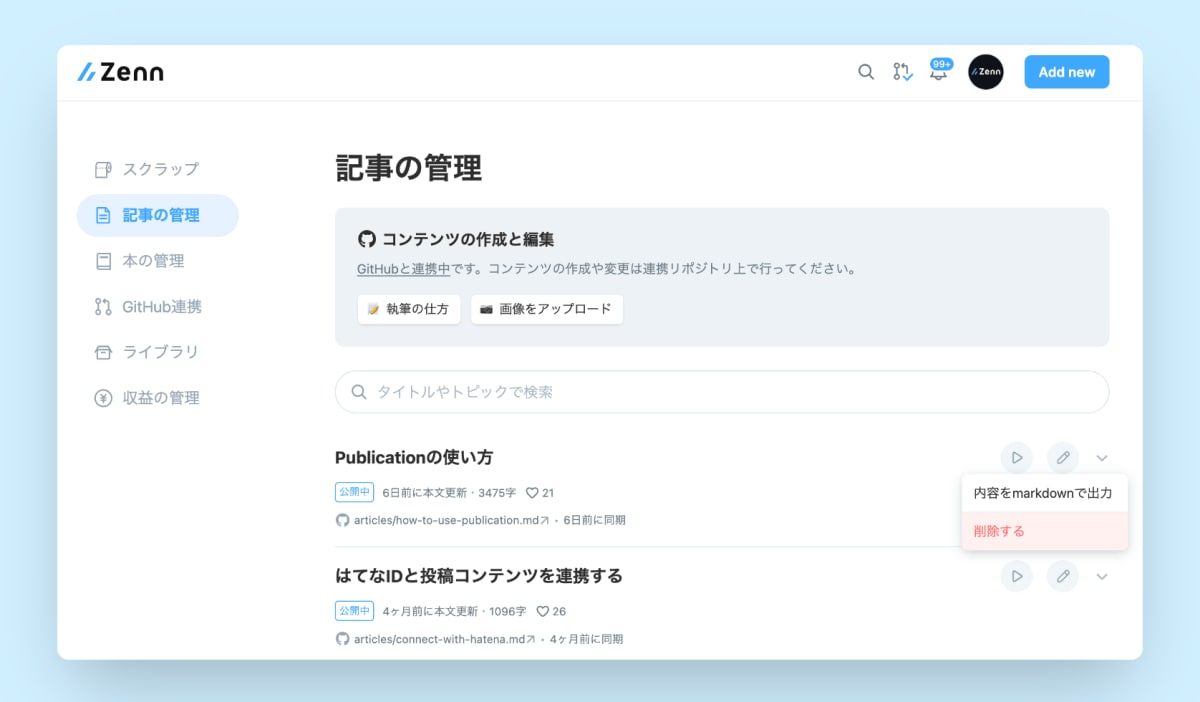Click the Add new button
Viewport: 1200px width, 702px height.
[1066, 71]
